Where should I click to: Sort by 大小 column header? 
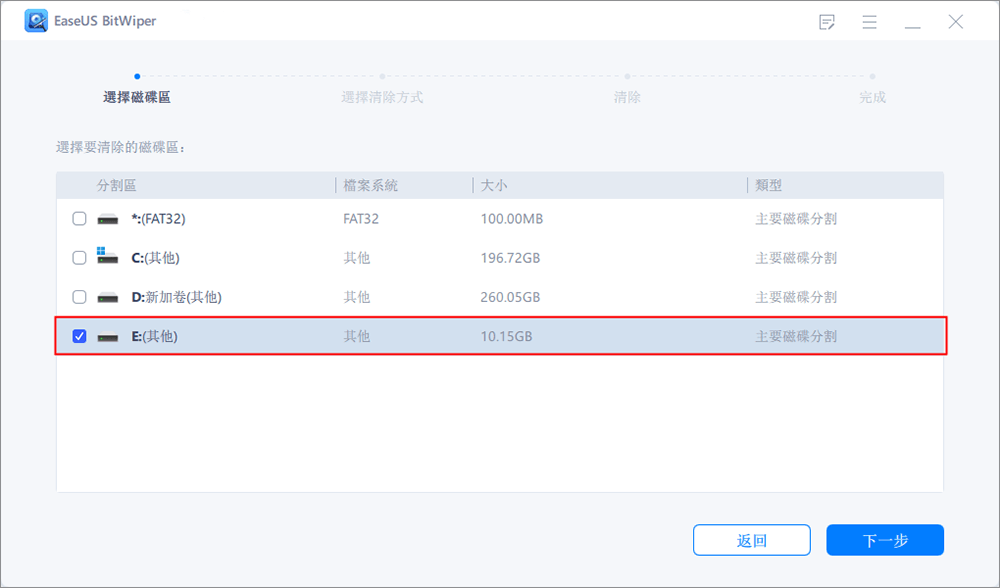(x=494, y=186)
